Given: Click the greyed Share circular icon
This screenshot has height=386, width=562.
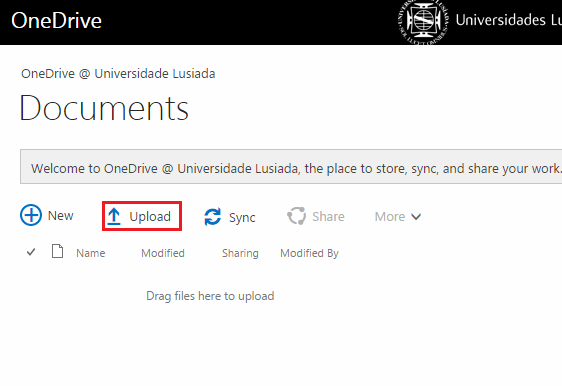Looking at the screenshot, I should pos(296,216).
